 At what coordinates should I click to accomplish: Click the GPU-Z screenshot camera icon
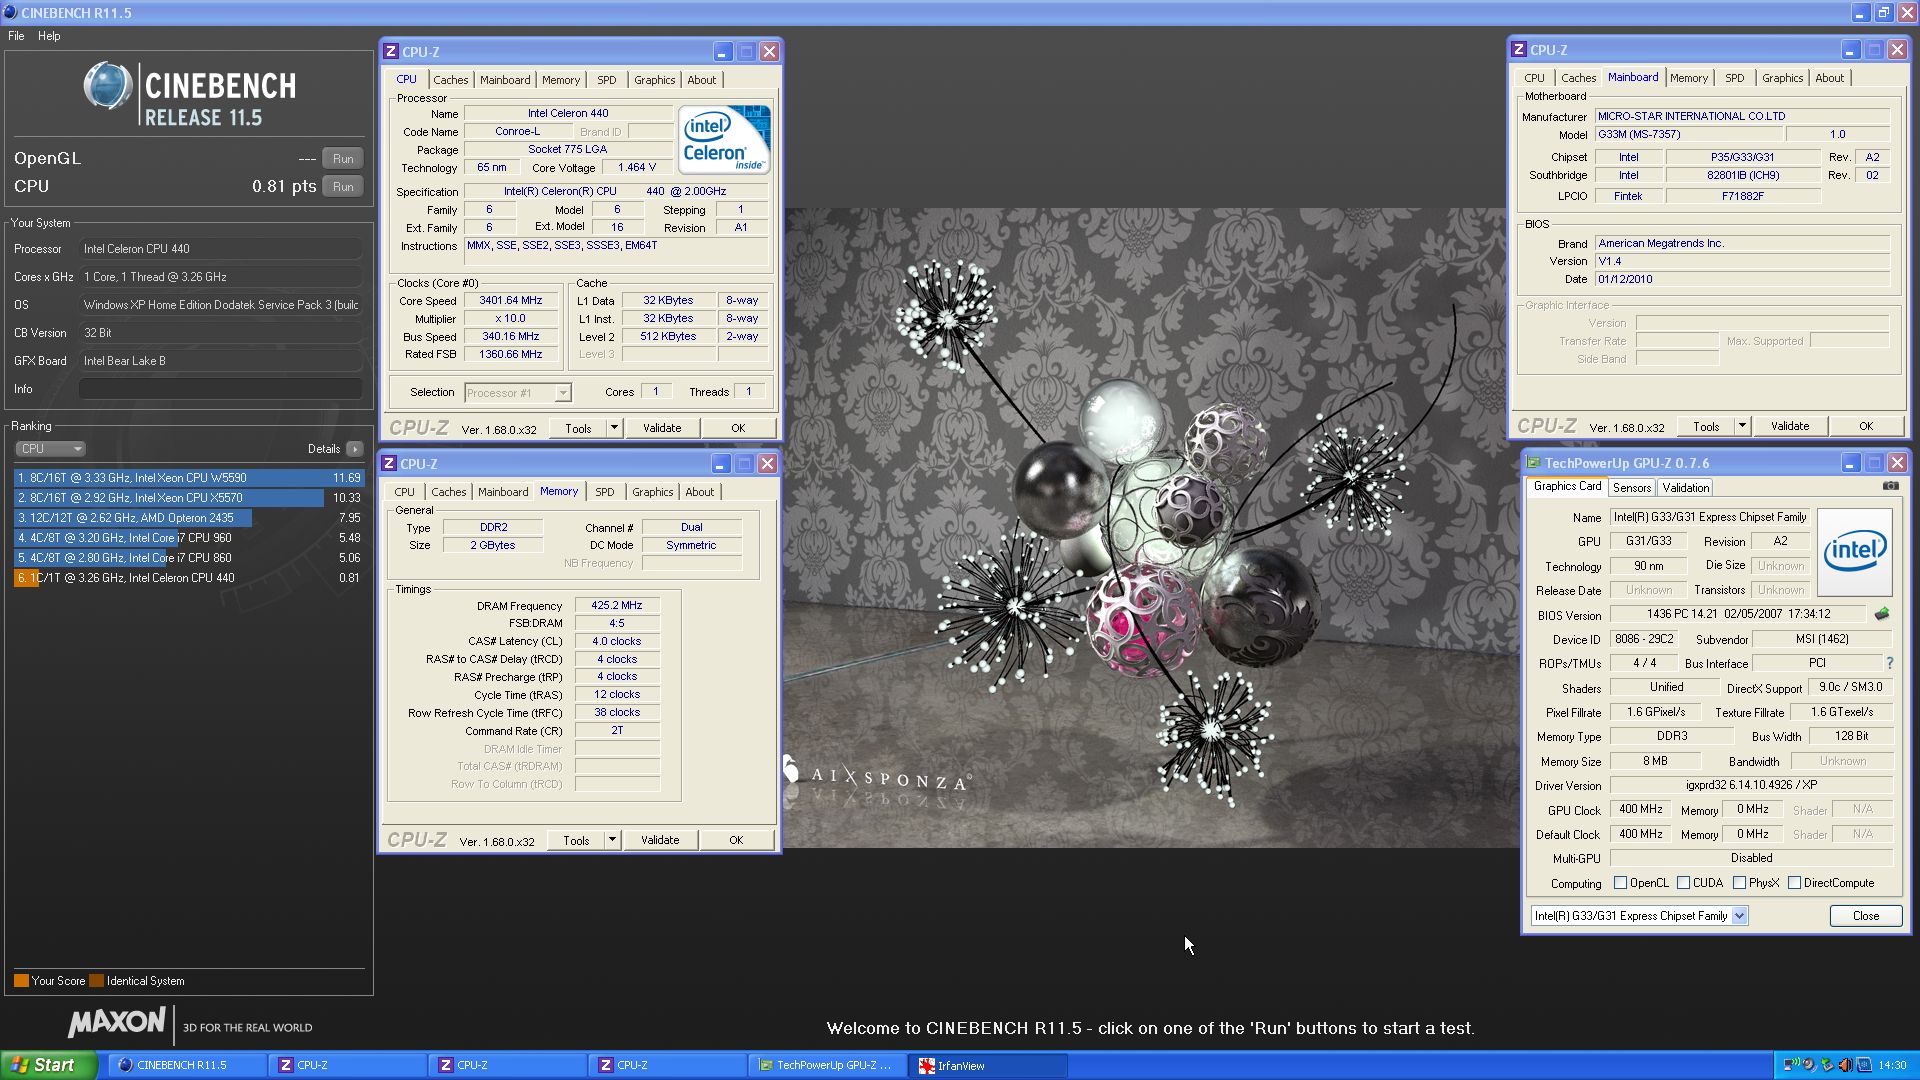1890,486
